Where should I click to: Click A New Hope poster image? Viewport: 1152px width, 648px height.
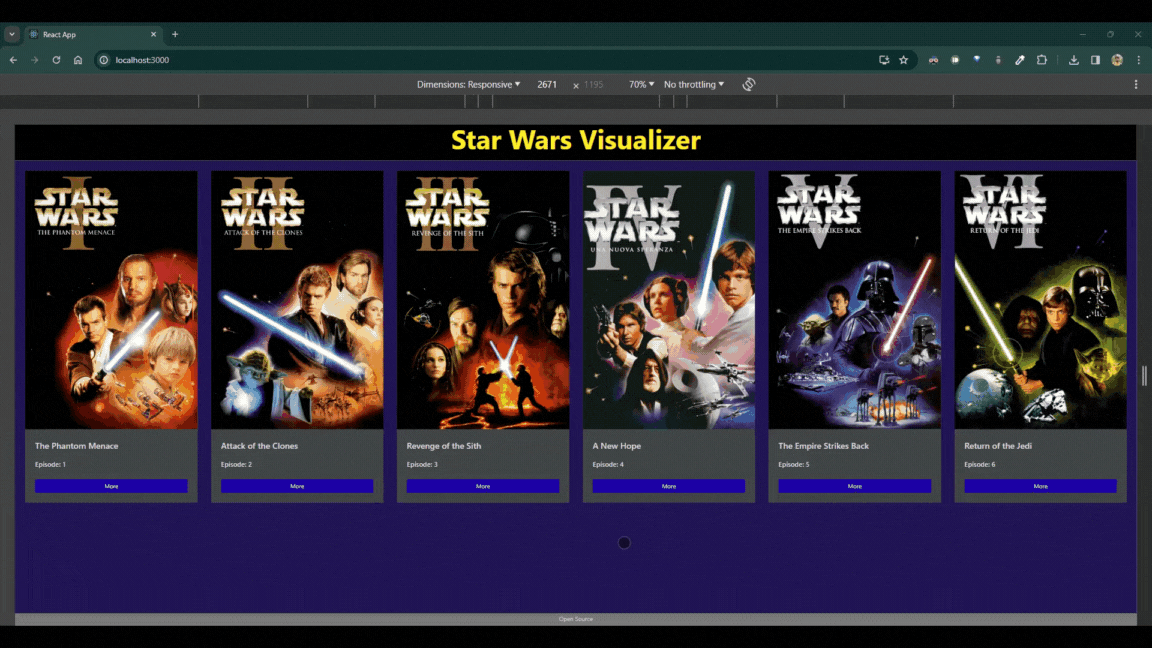click(669, 300)
